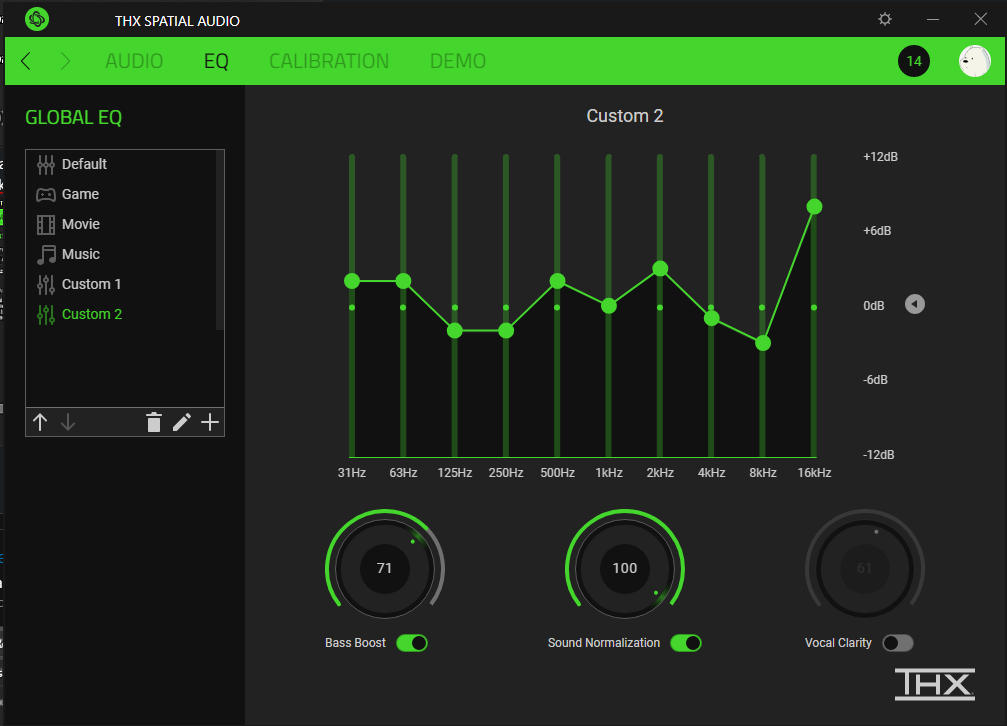Click the 31Hz frequency label
Image resolution: width=1007 pixels, height=726 pixels.
(x=352, y=473)
